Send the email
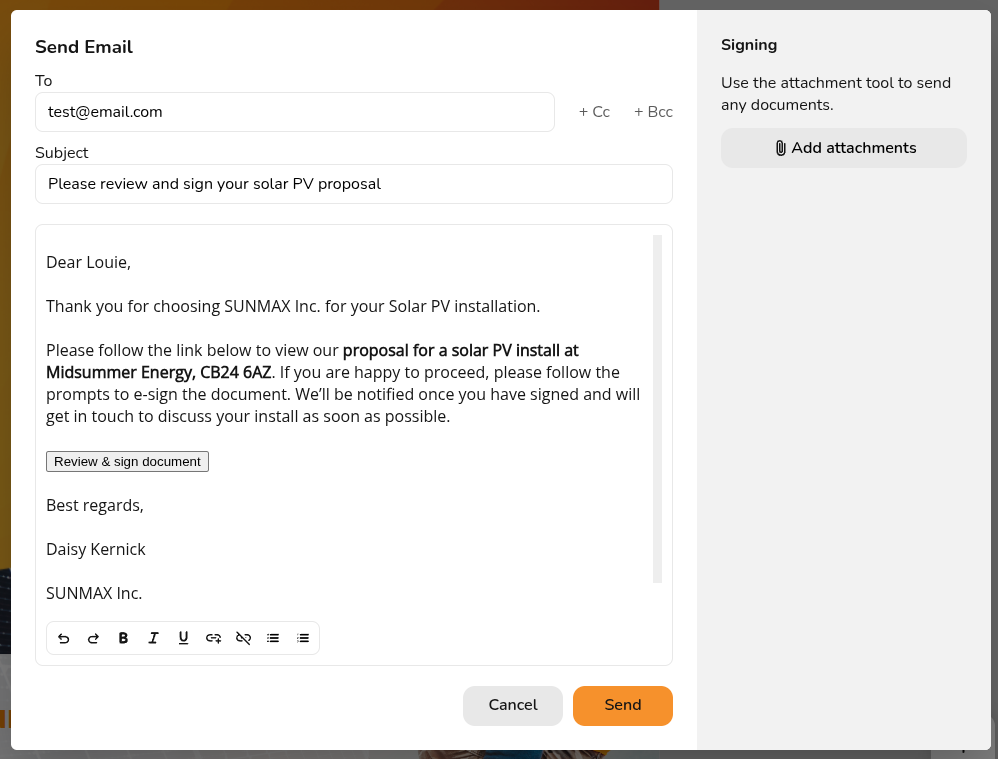The width and height of the screenshot is (998, 759). pos(622,706)
